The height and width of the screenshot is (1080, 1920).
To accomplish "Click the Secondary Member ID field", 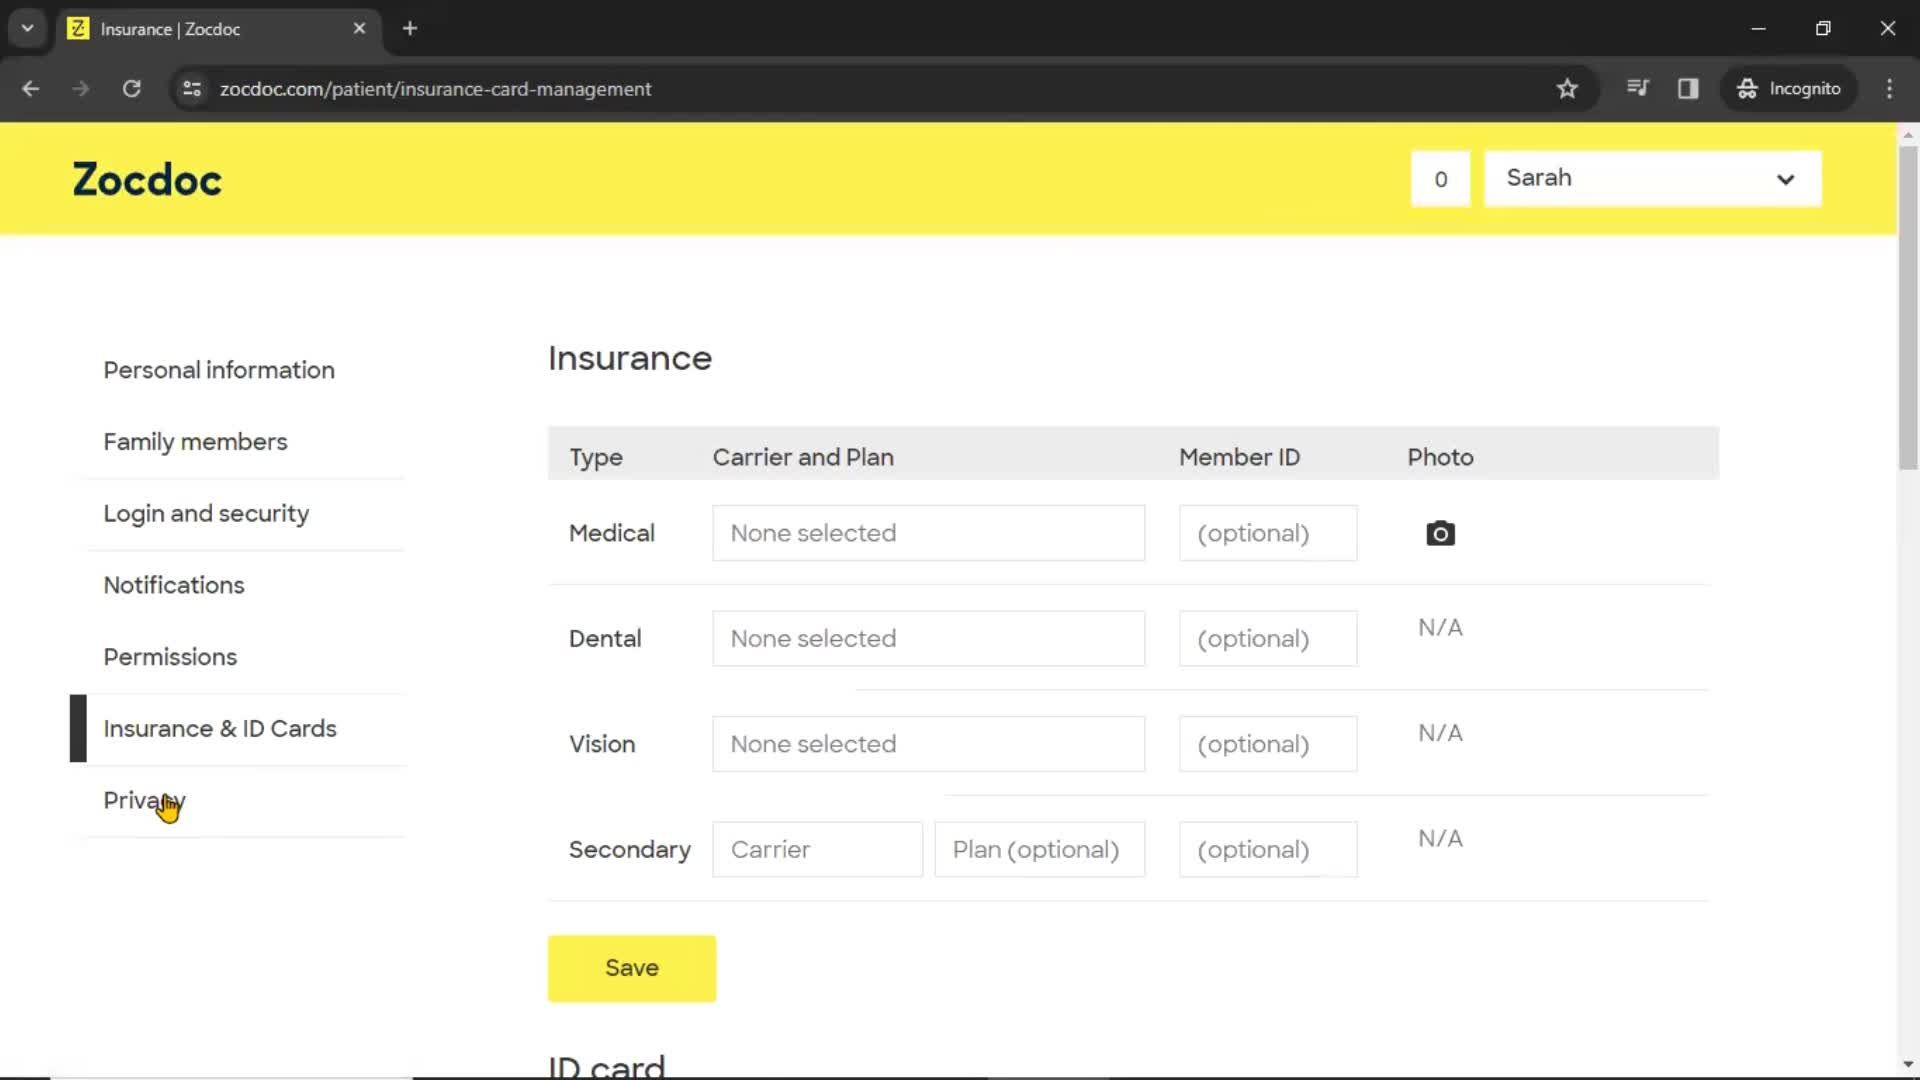I will click(1268, 849).
